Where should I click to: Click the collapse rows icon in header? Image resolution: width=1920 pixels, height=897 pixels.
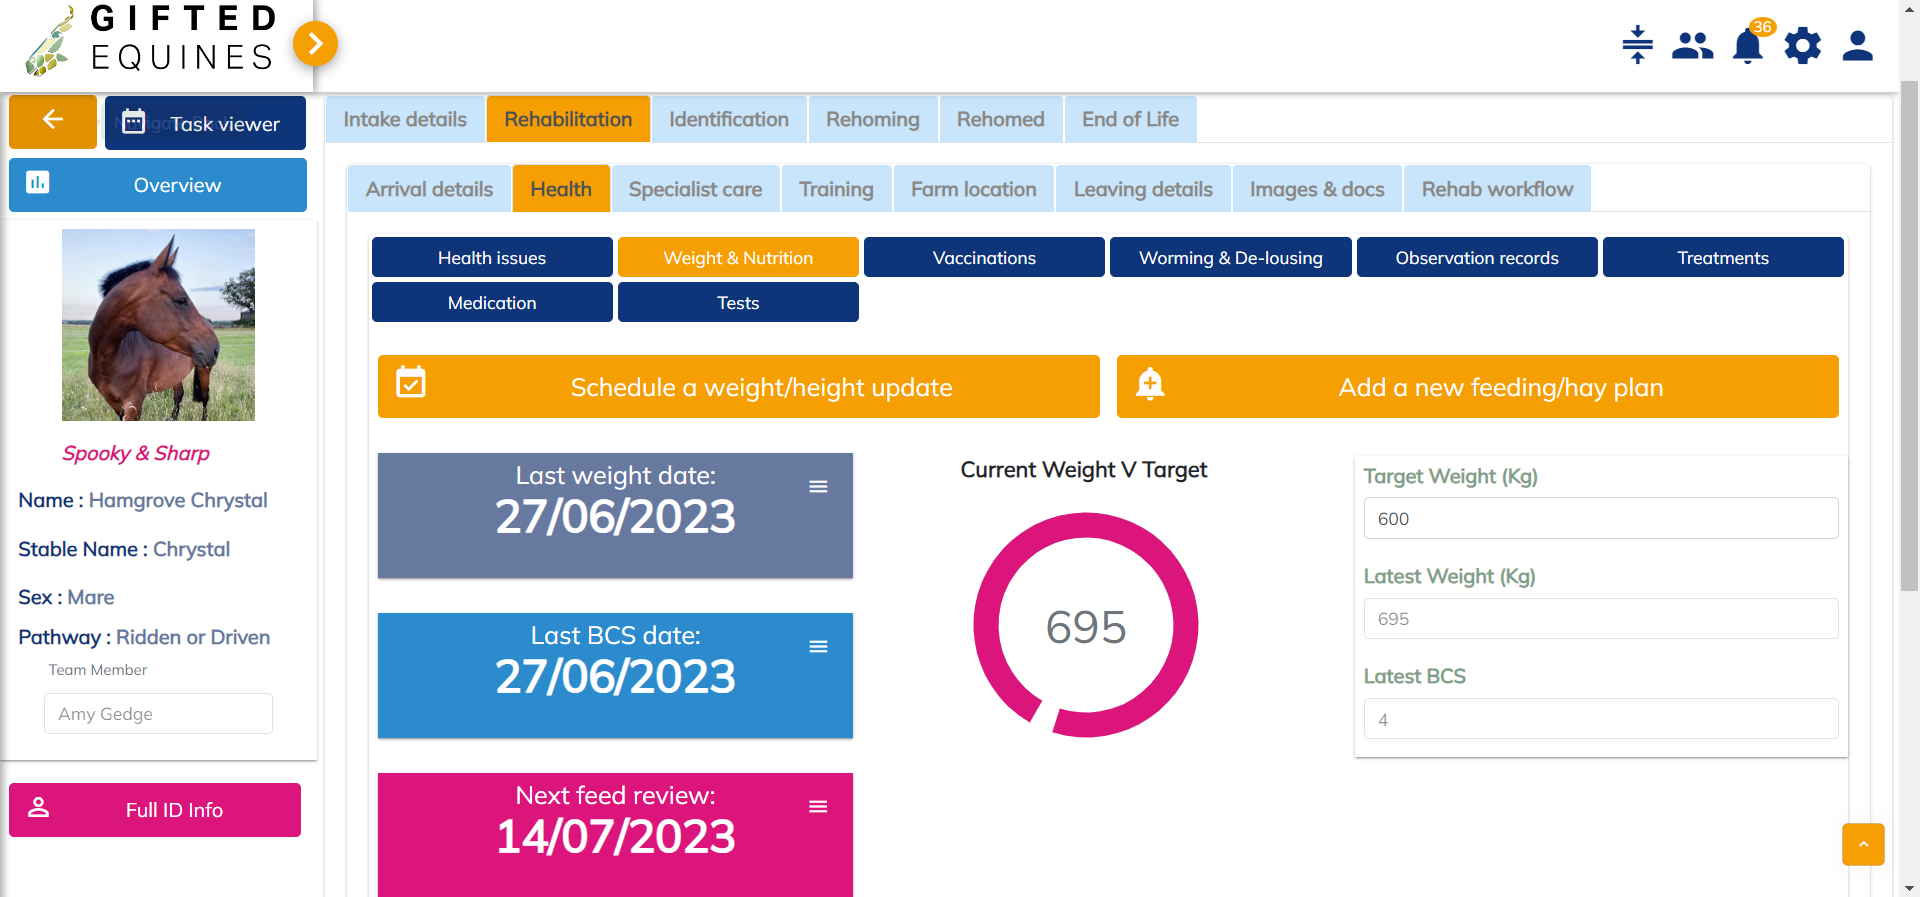(x=1637, y=45)
